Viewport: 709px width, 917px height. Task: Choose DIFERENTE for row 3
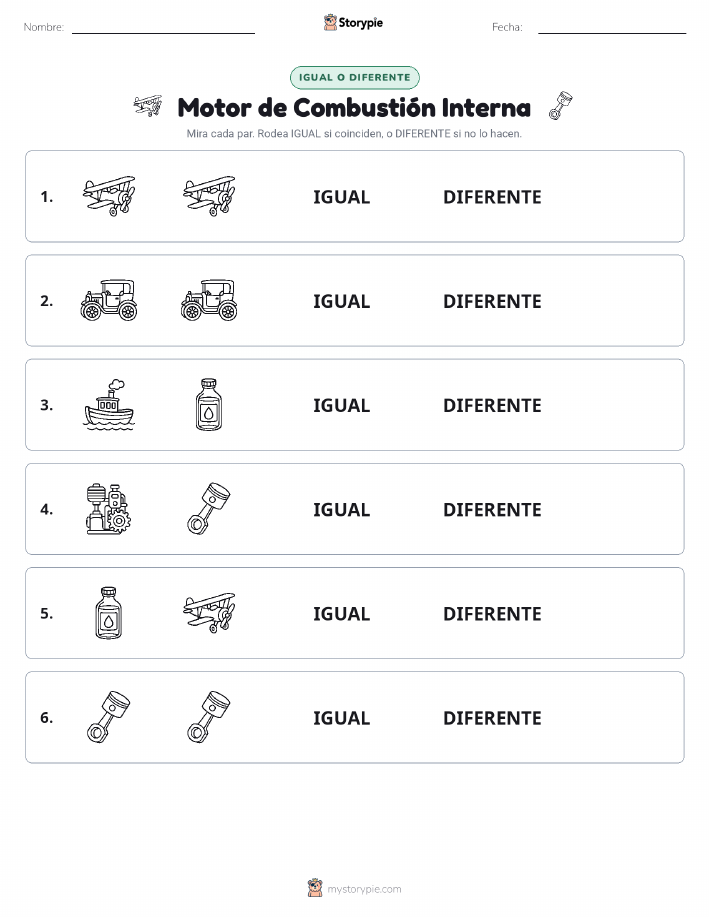click(x=492, y=405)
